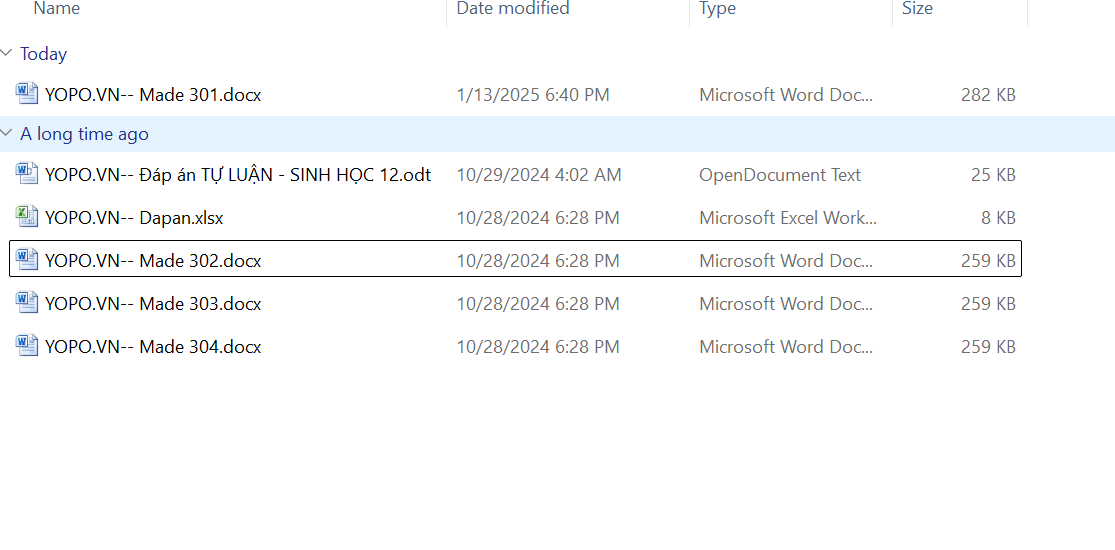
Task: Click the Word icon for Made 302.docx
Action: click(27, 260)
